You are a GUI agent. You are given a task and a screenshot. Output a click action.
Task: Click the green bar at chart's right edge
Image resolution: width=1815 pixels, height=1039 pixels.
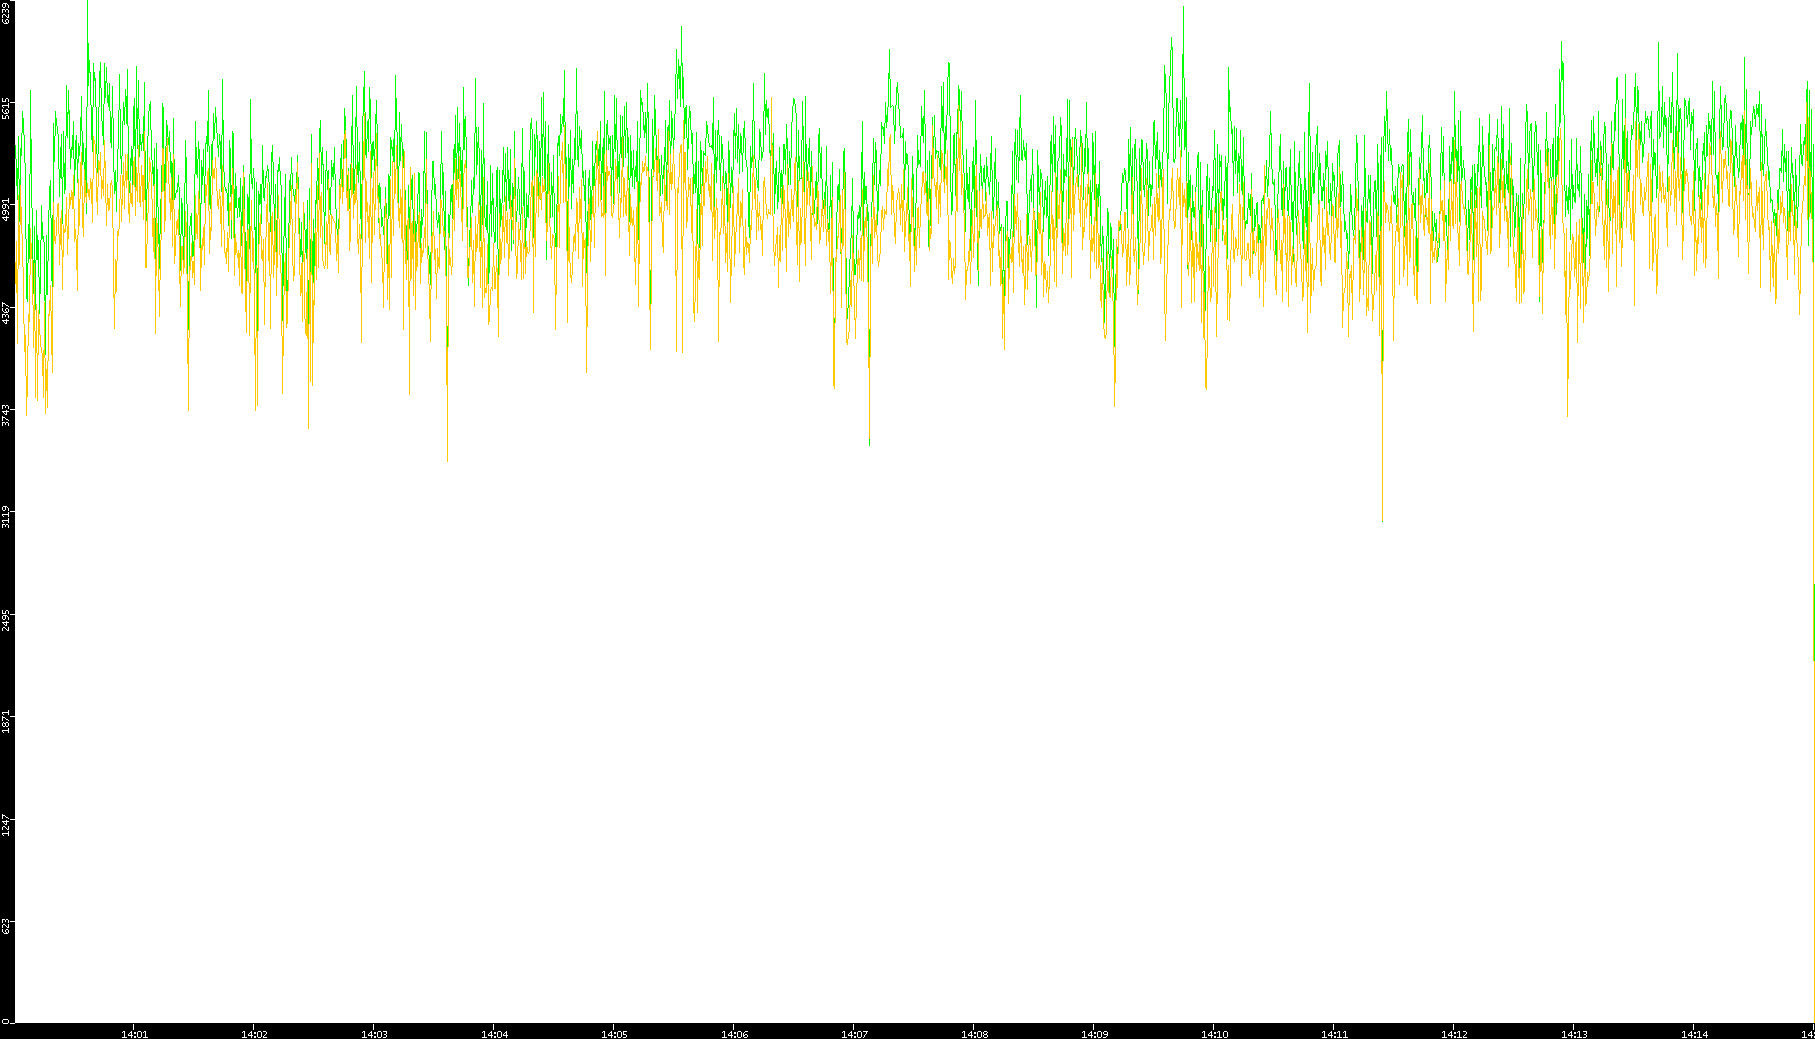tap(1813, 620)
